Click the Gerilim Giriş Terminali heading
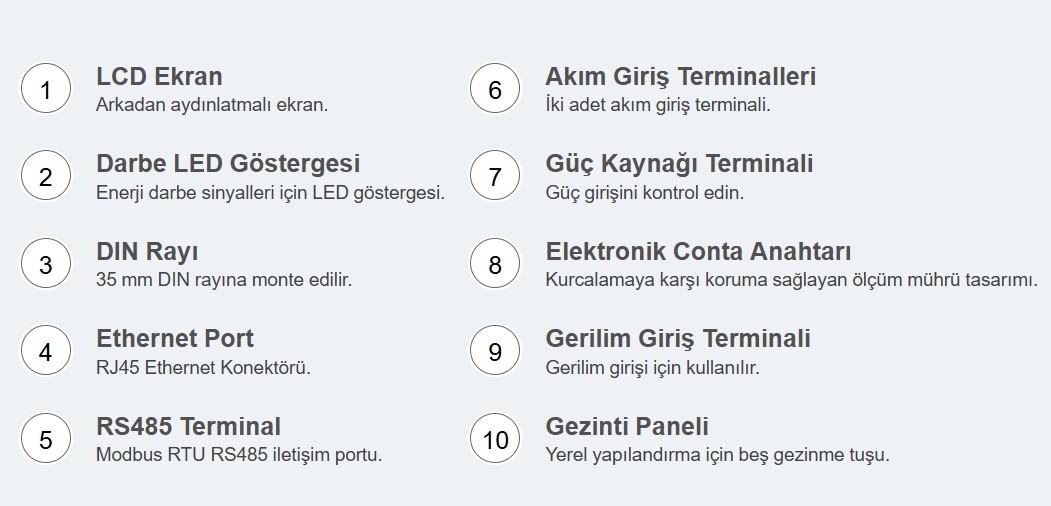The height and width of the screenshot is (506, 1051). pyautogui.click(x=678, y=338)
